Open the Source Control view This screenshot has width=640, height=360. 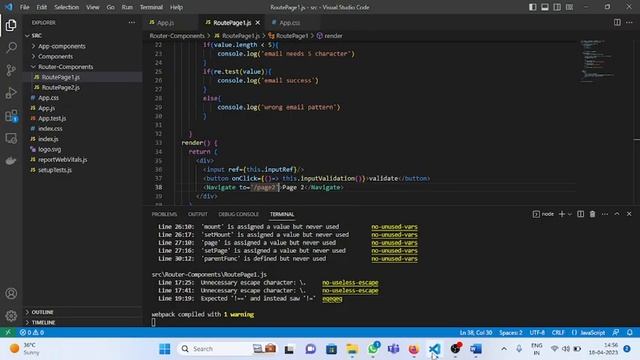tap(11, 70)
